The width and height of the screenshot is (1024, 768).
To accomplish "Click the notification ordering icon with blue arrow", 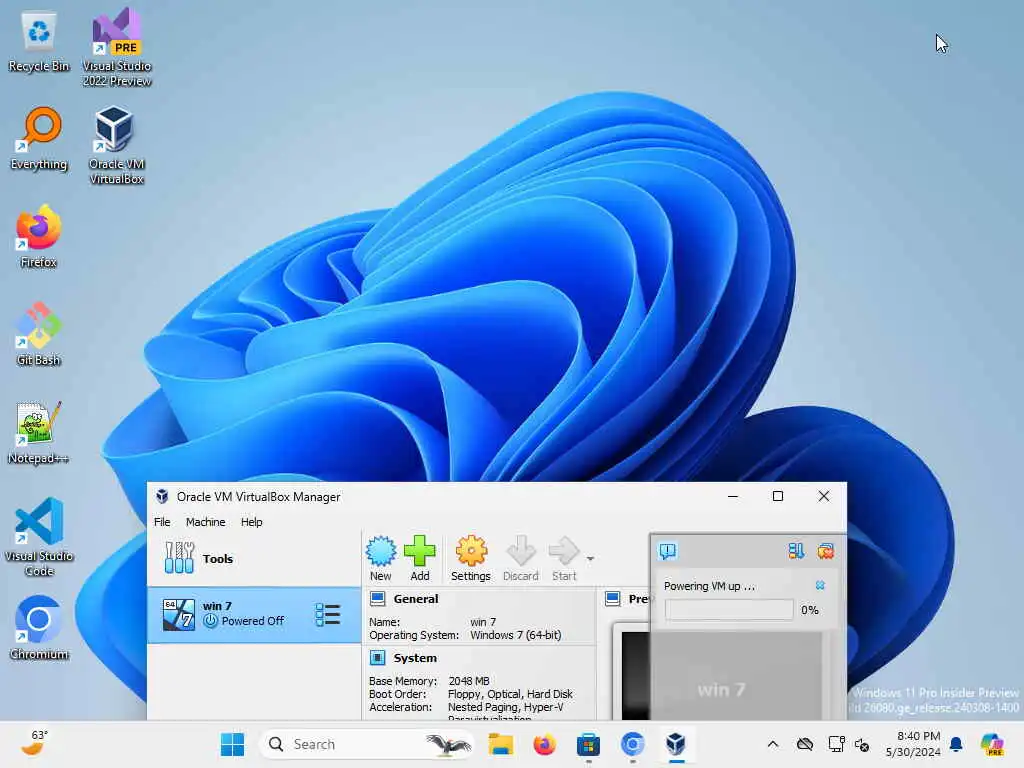I will pos(795,551).
